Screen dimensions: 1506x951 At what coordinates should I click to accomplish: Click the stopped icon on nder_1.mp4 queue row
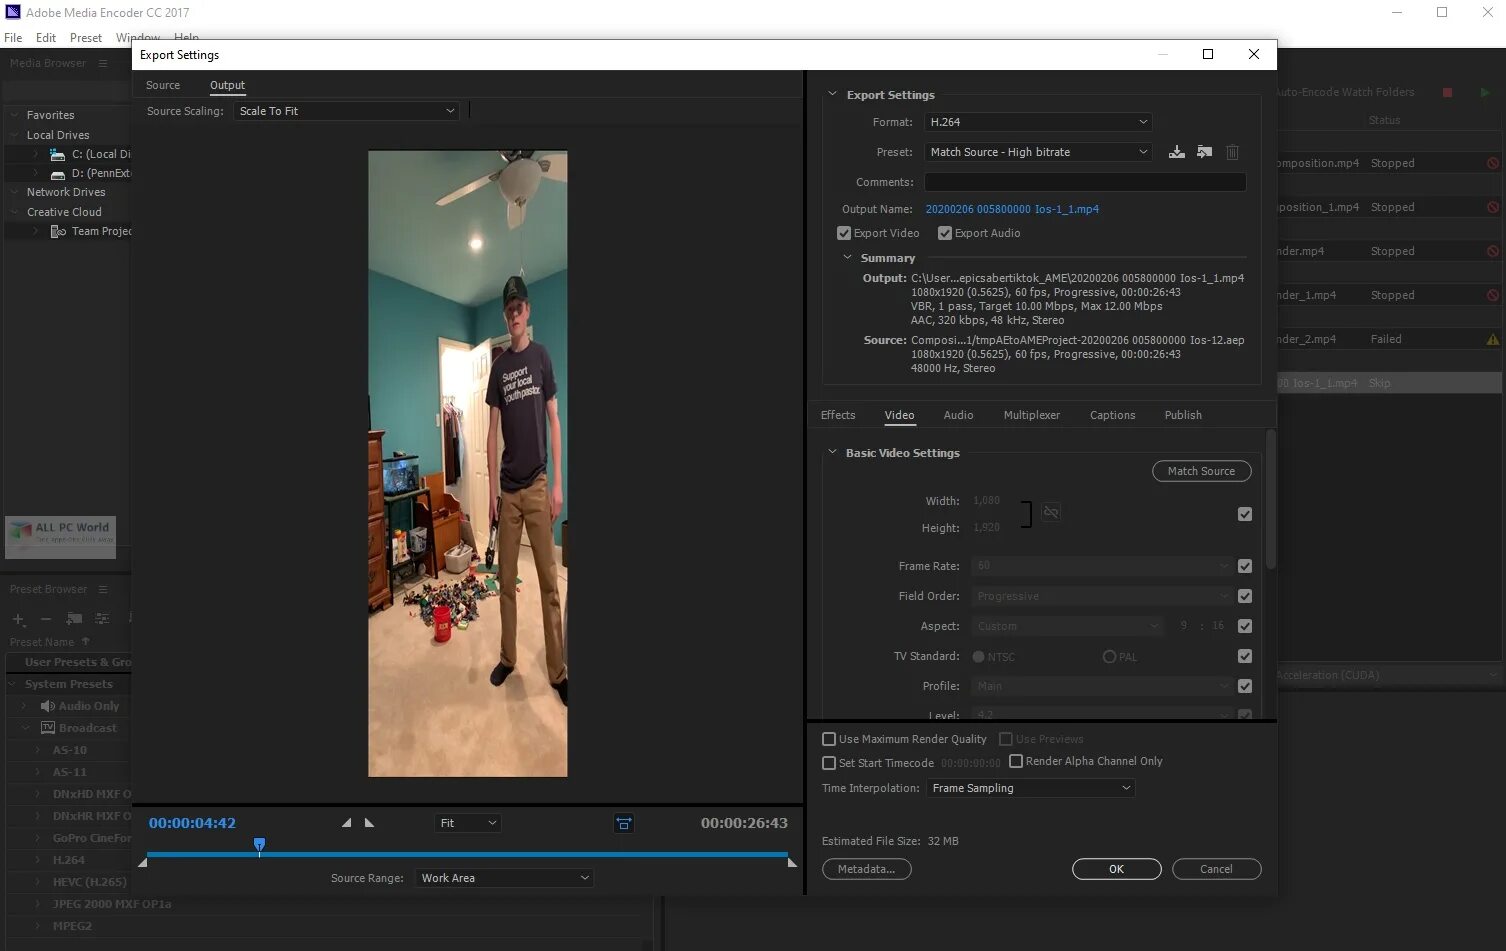point(1492,295)
